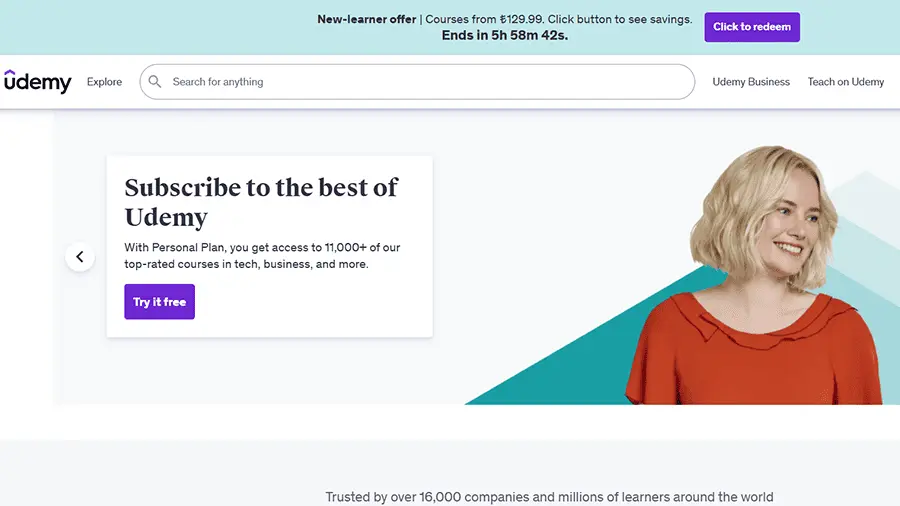Open the Explore menu

click(x=104, y=82)
